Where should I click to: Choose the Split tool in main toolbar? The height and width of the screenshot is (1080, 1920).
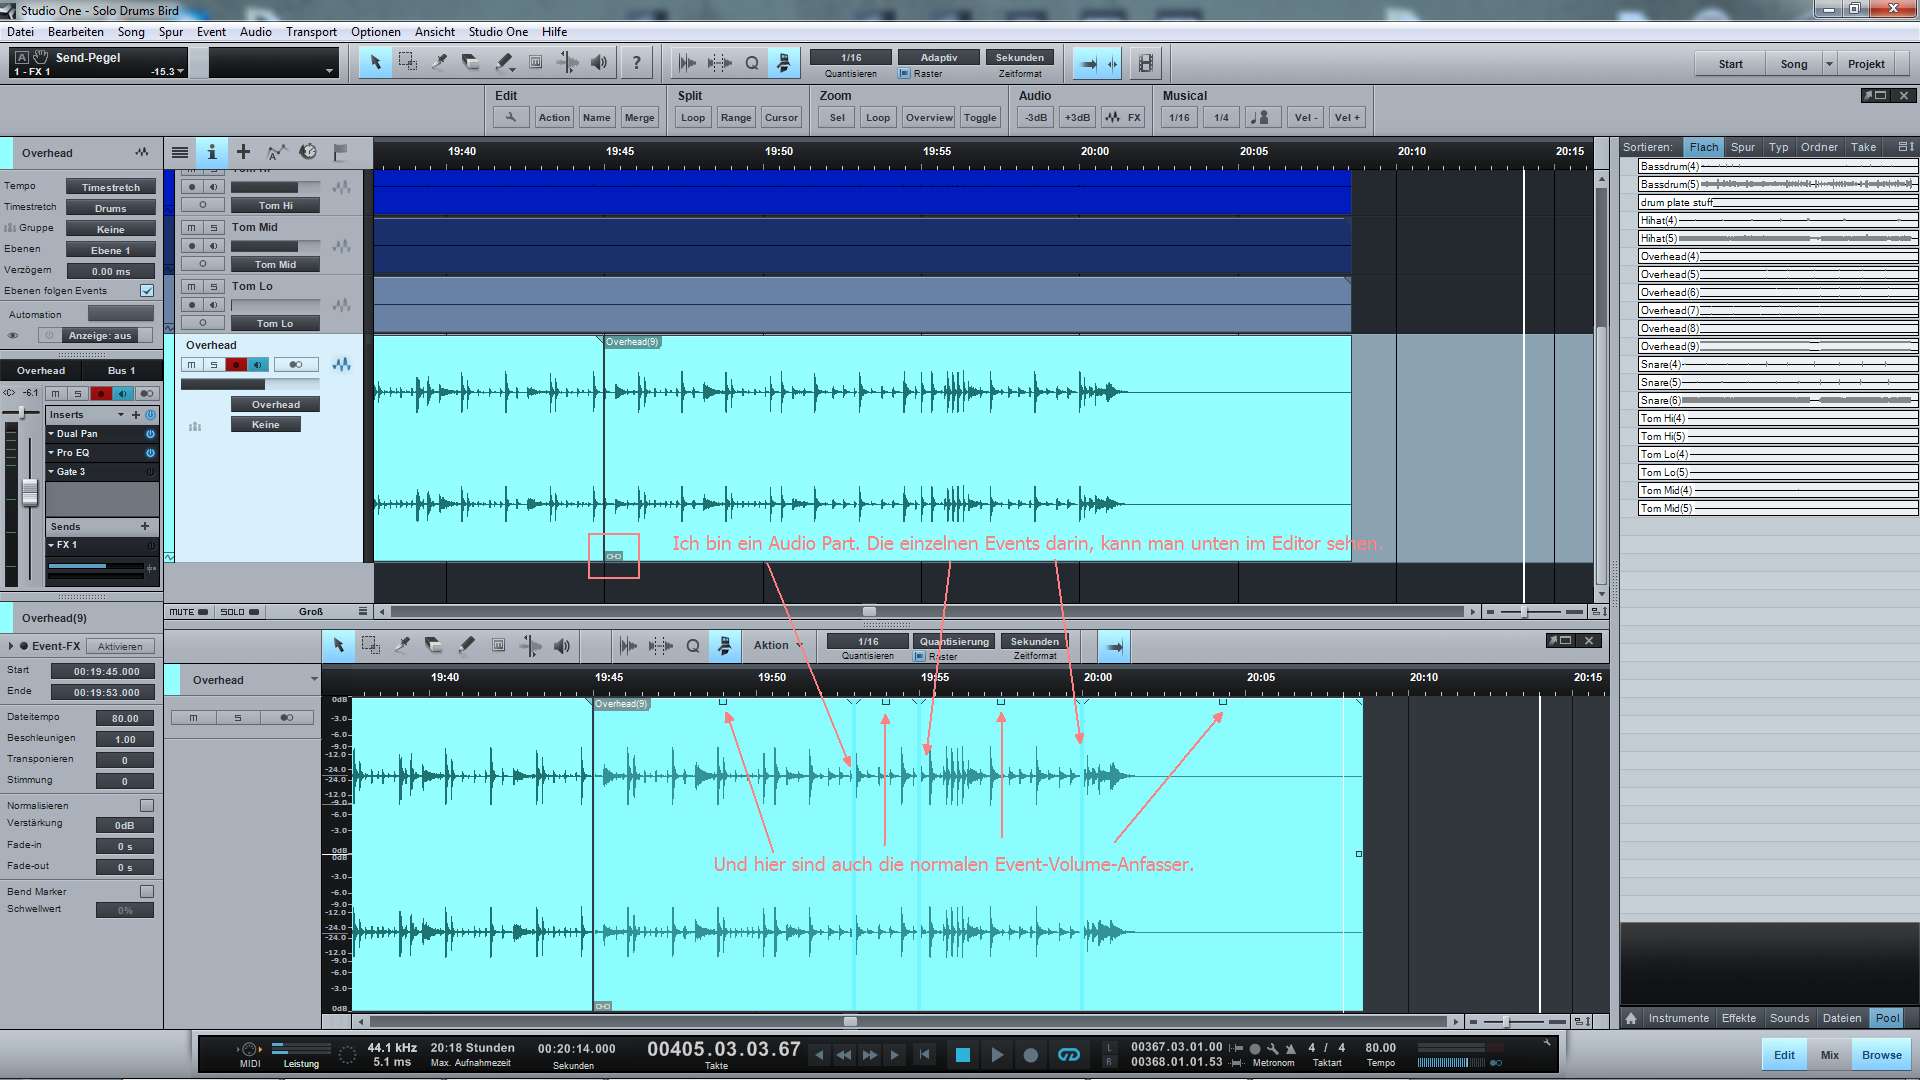click(x=439, y=63)
